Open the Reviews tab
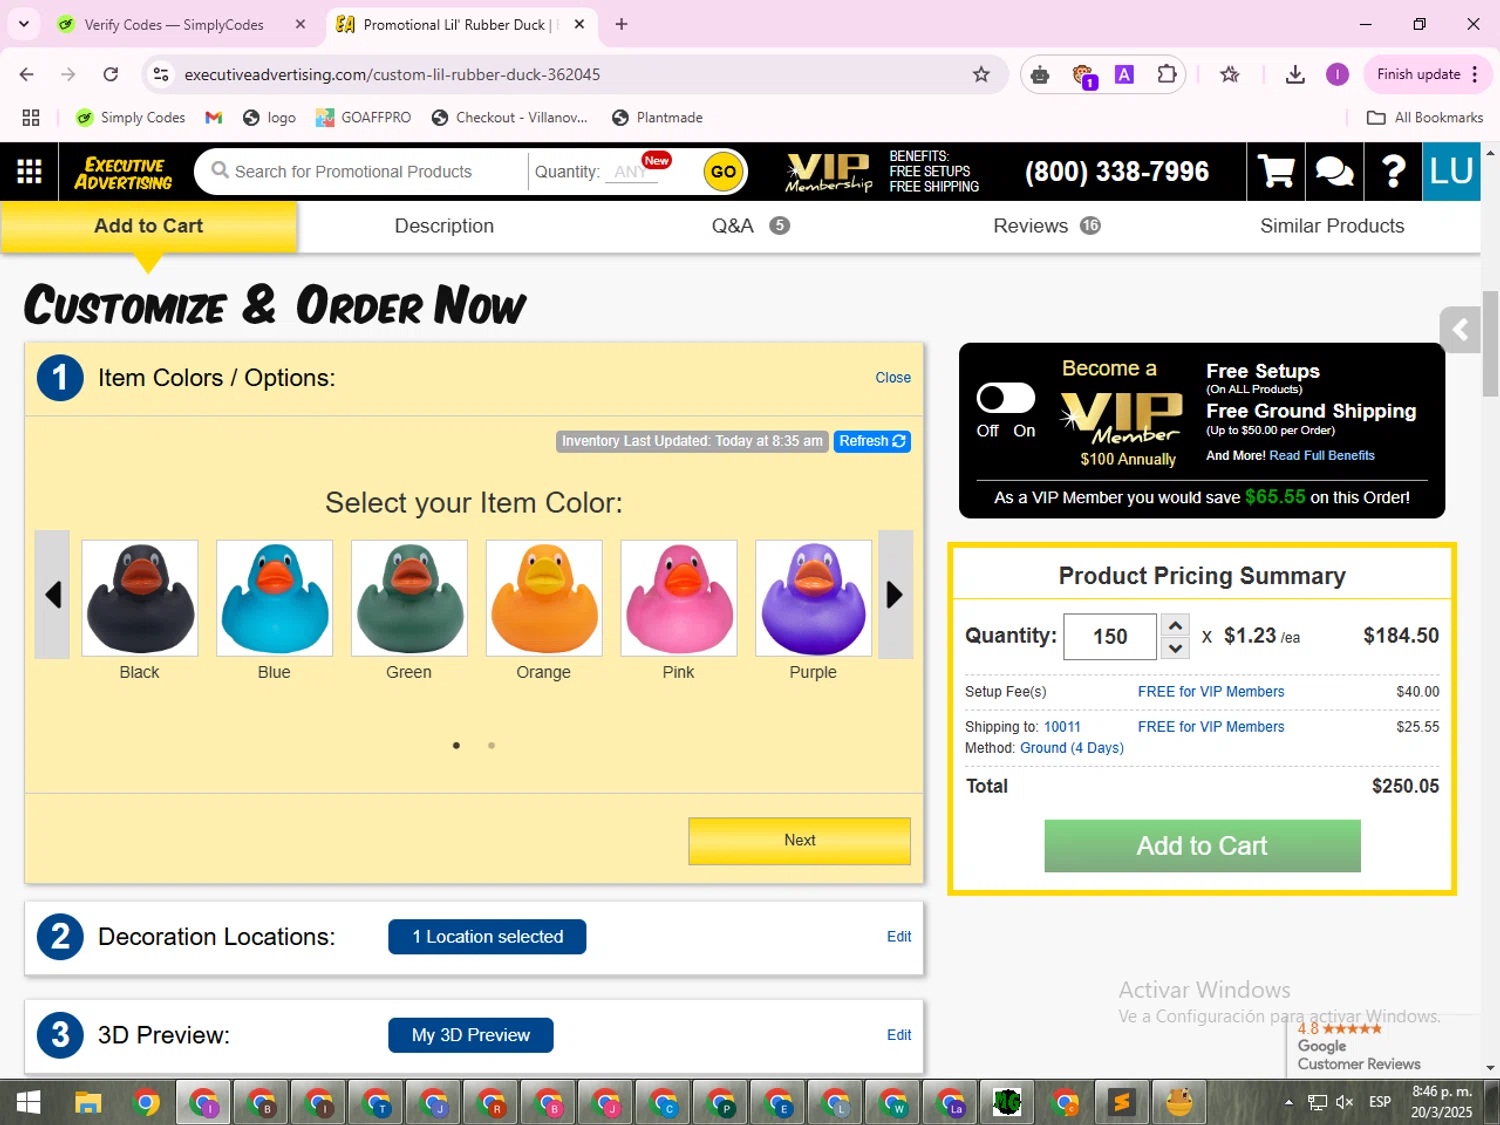The image size is (1500, 1125). [1047, 226]
